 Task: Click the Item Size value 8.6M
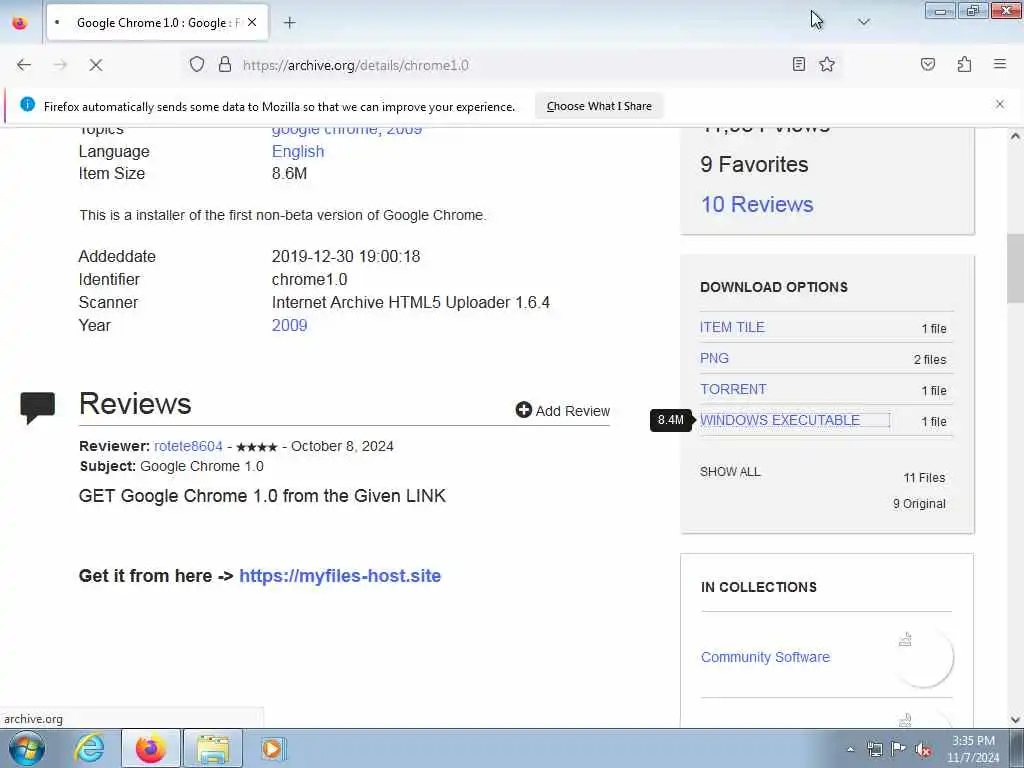tap(289, 174)
